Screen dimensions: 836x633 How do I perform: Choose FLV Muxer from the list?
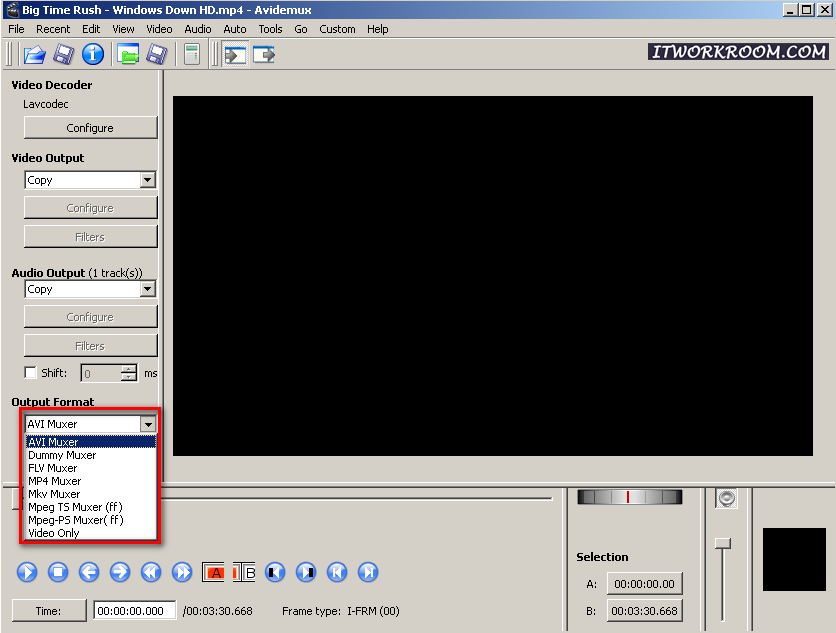click(91, 468)
